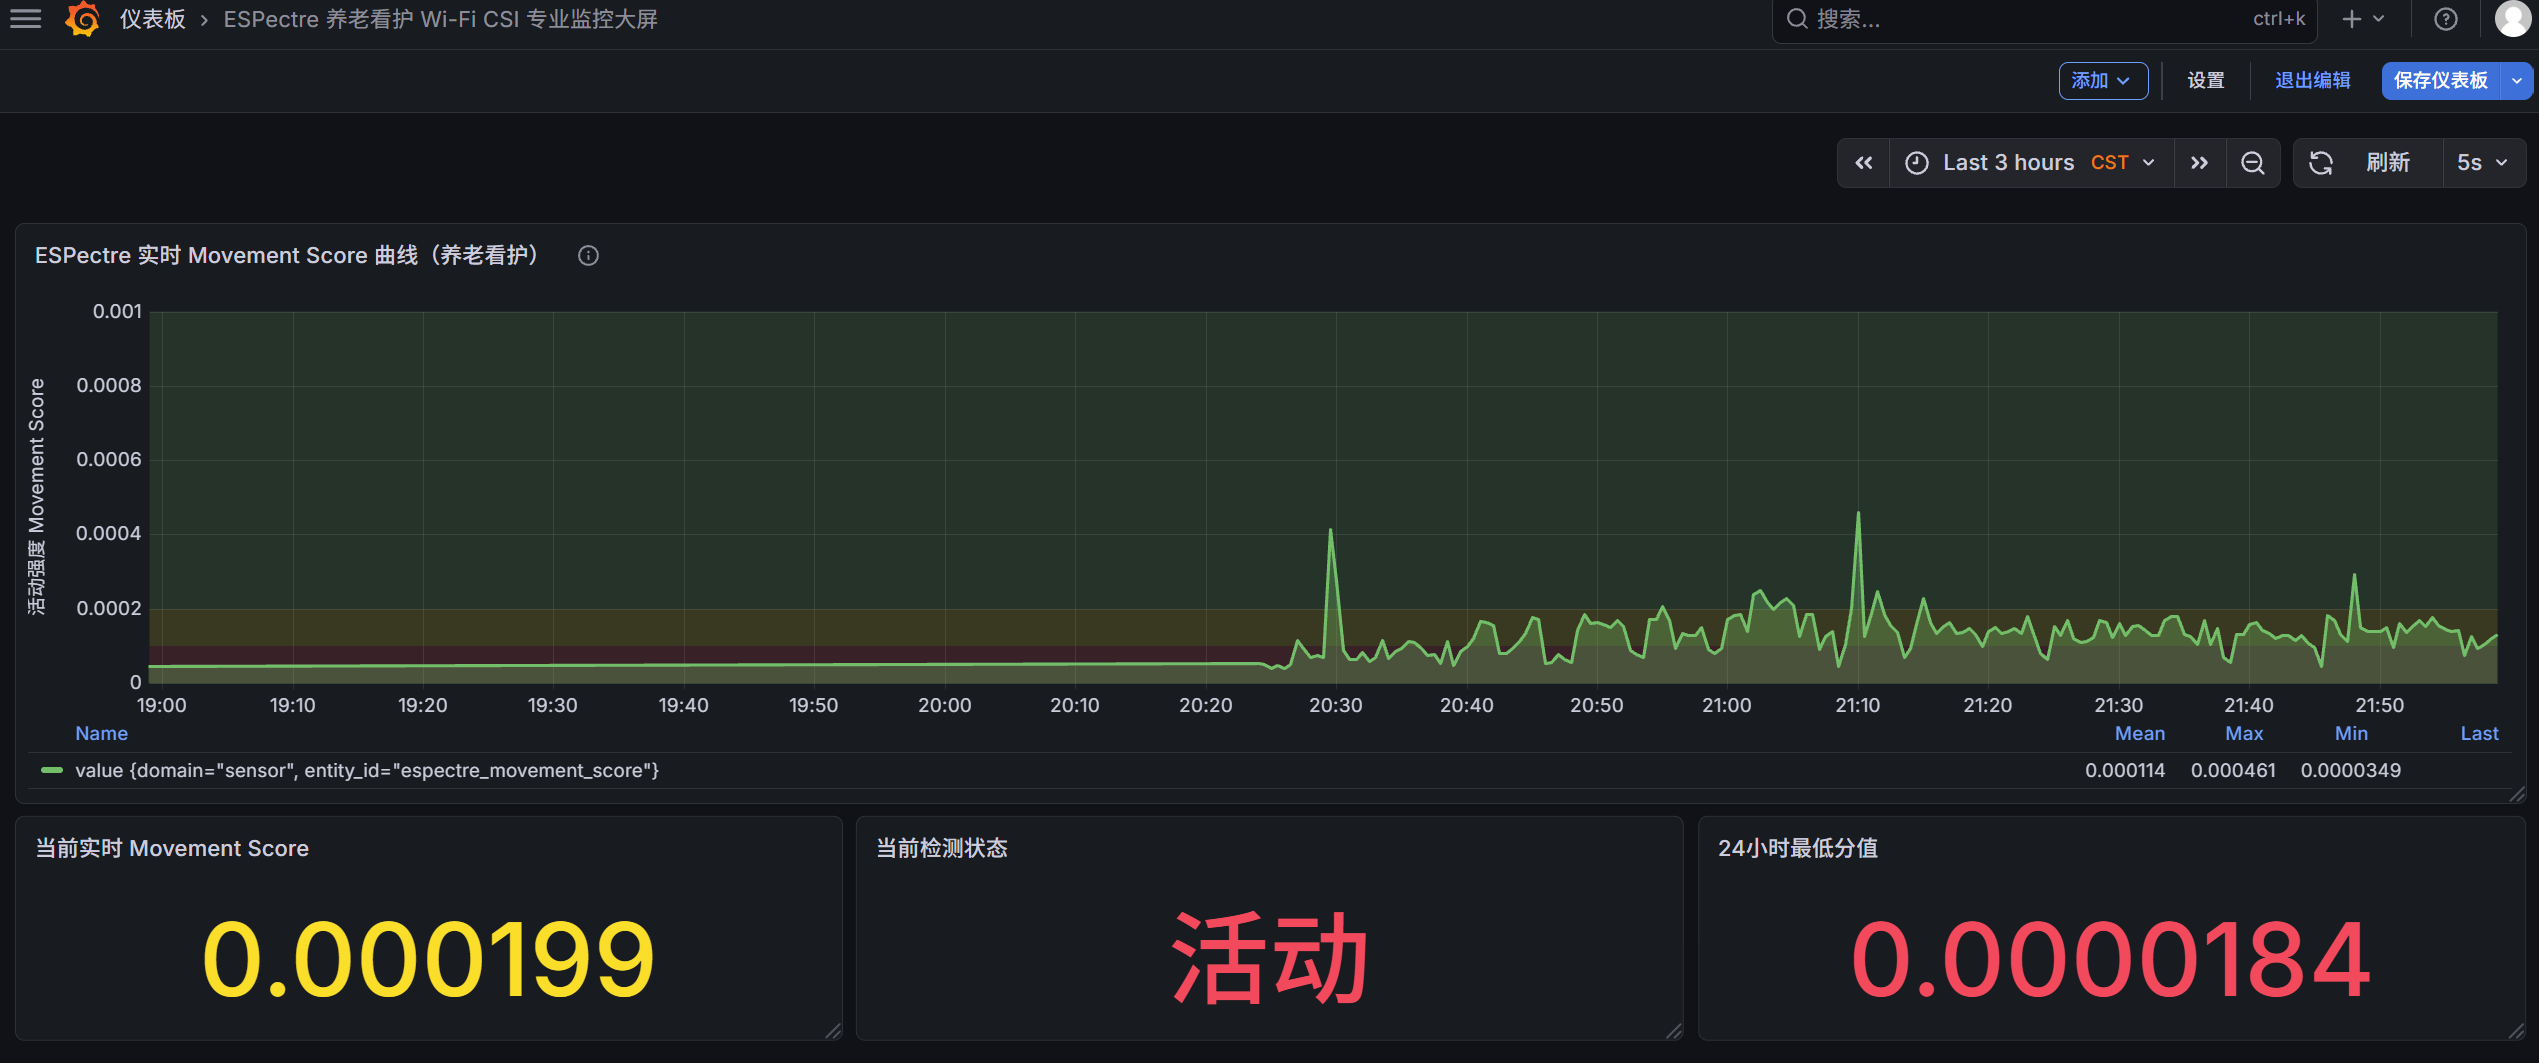Click the plus new item icon
Viewport: 2539px width, 1063px height.
coord(2364,19)
